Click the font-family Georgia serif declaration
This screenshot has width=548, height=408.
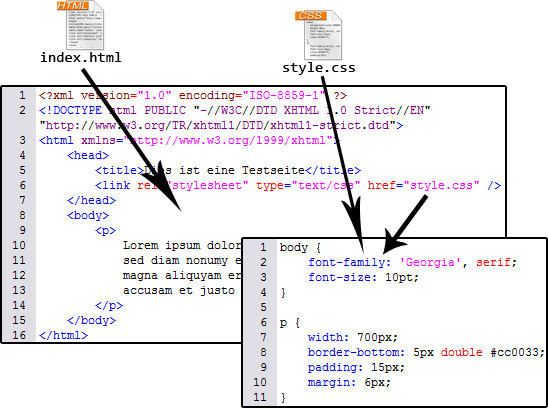pos(412,262)
